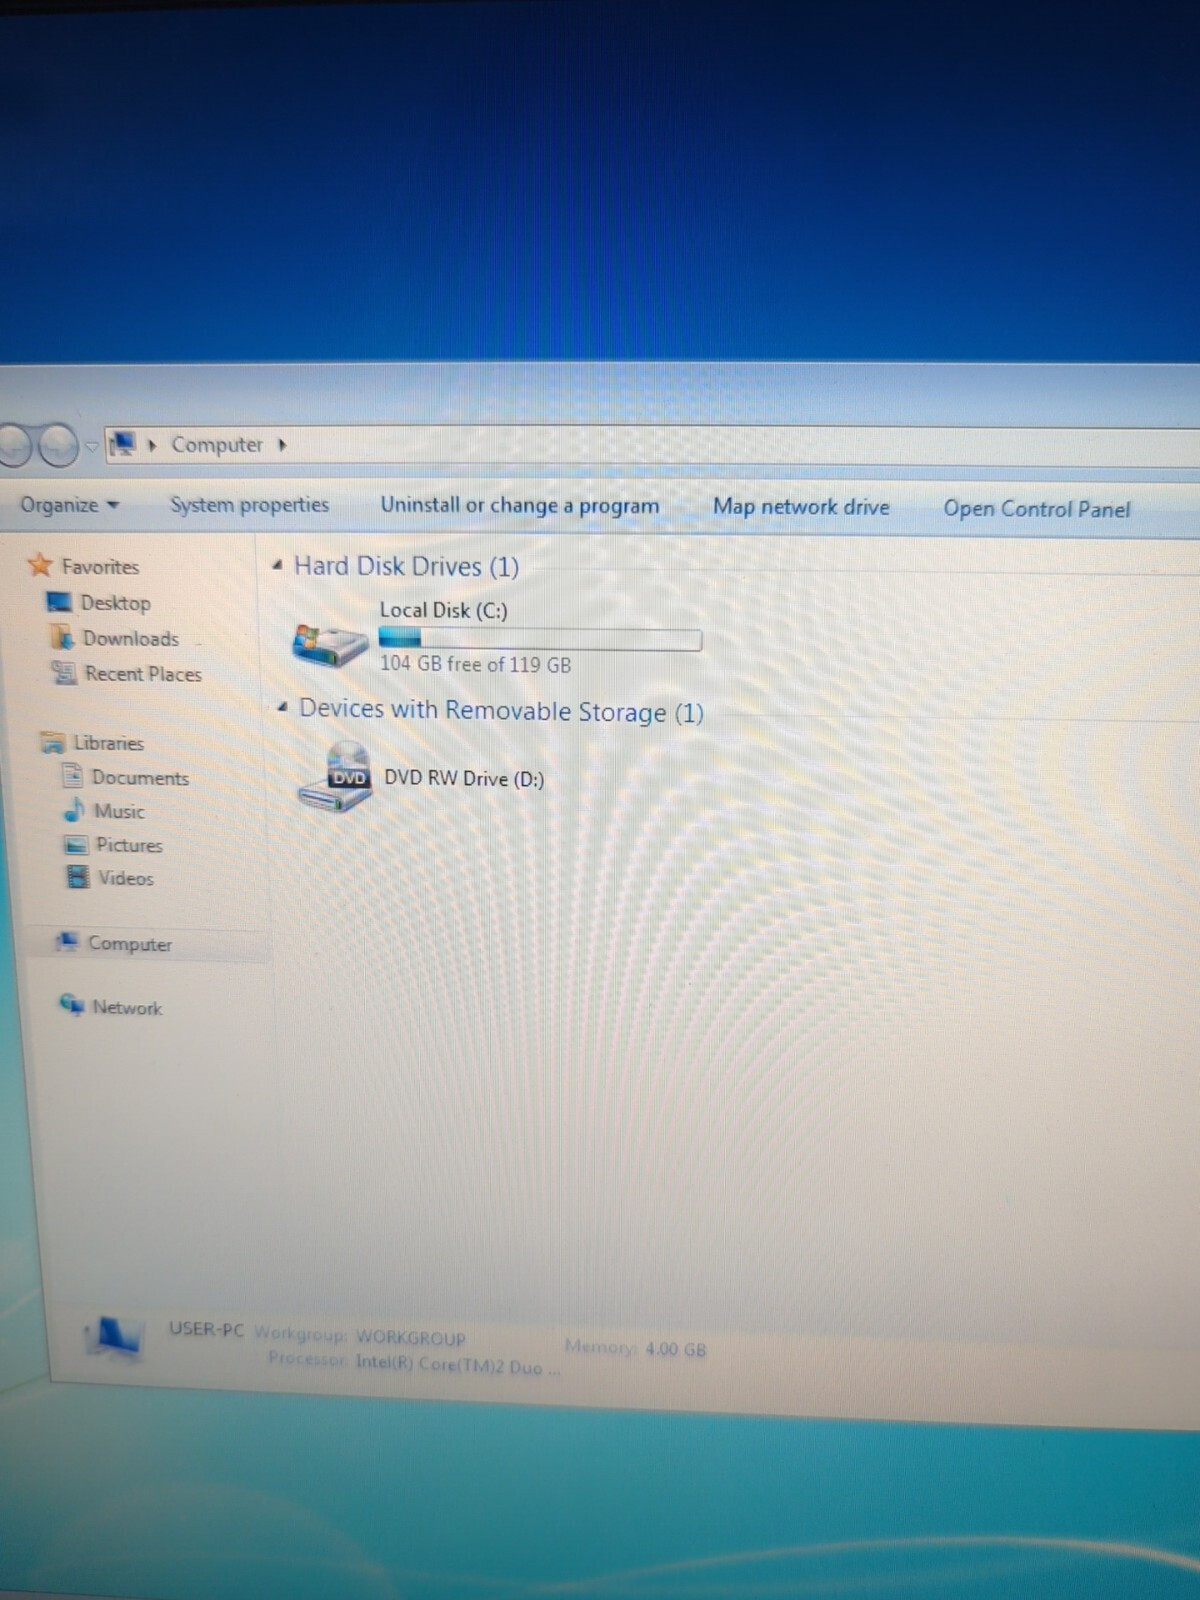Click USER-PC name in details pane
This screenshot has width=1200, height=1600.
206,1329
